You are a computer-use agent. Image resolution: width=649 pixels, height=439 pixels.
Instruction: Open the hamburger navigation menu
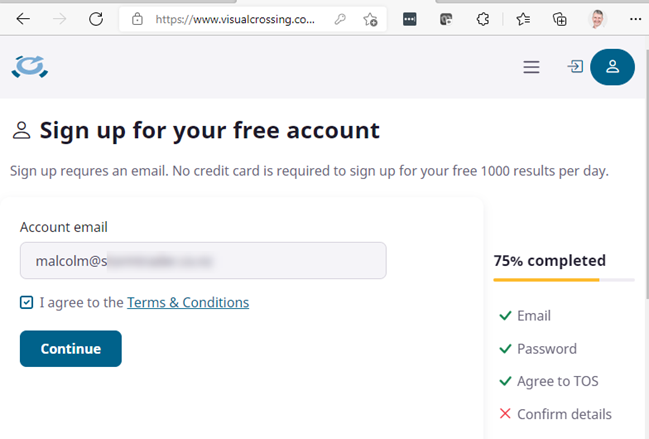coord(531,67)
